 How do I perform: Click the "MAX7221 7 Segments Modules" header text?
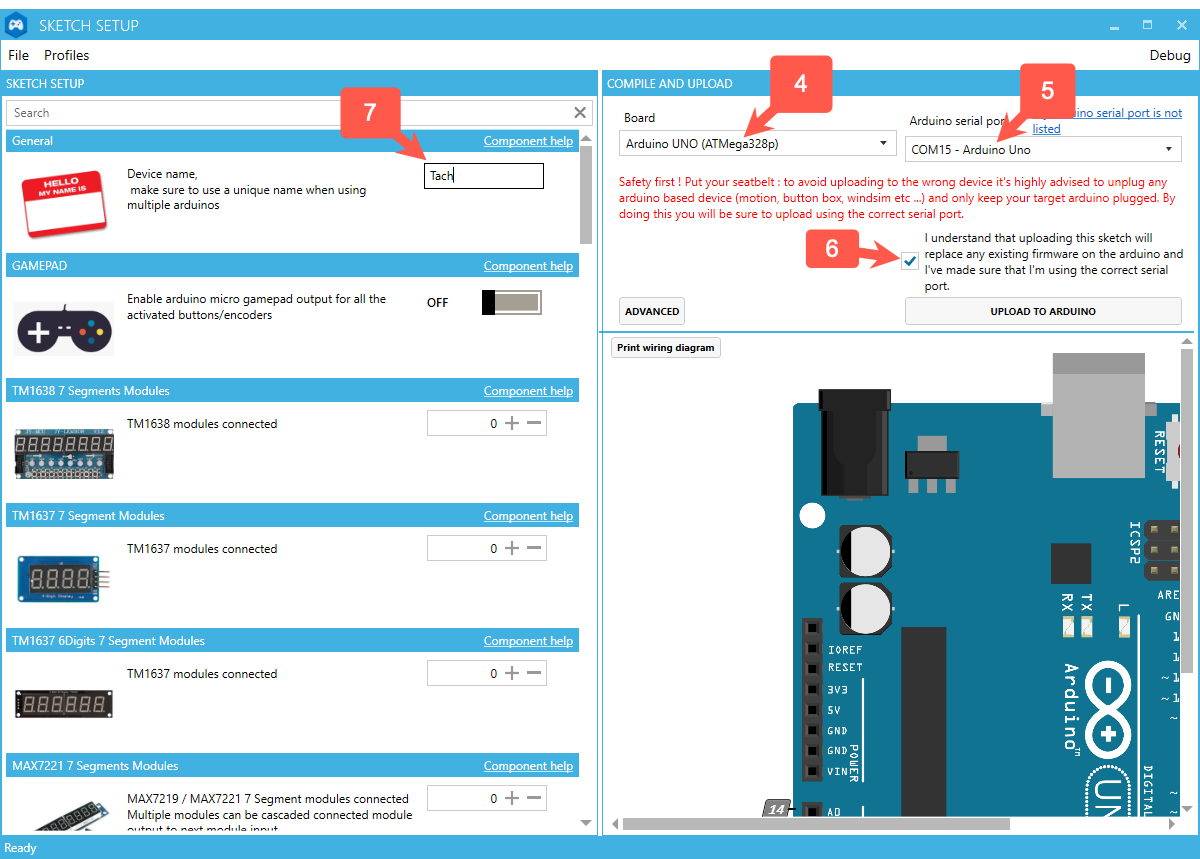(95, 766)
